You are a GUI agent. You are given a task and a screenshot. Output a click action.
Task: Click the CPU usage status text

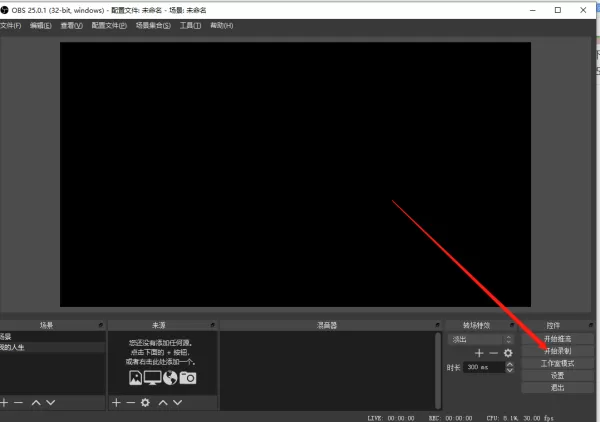[502, 418]
